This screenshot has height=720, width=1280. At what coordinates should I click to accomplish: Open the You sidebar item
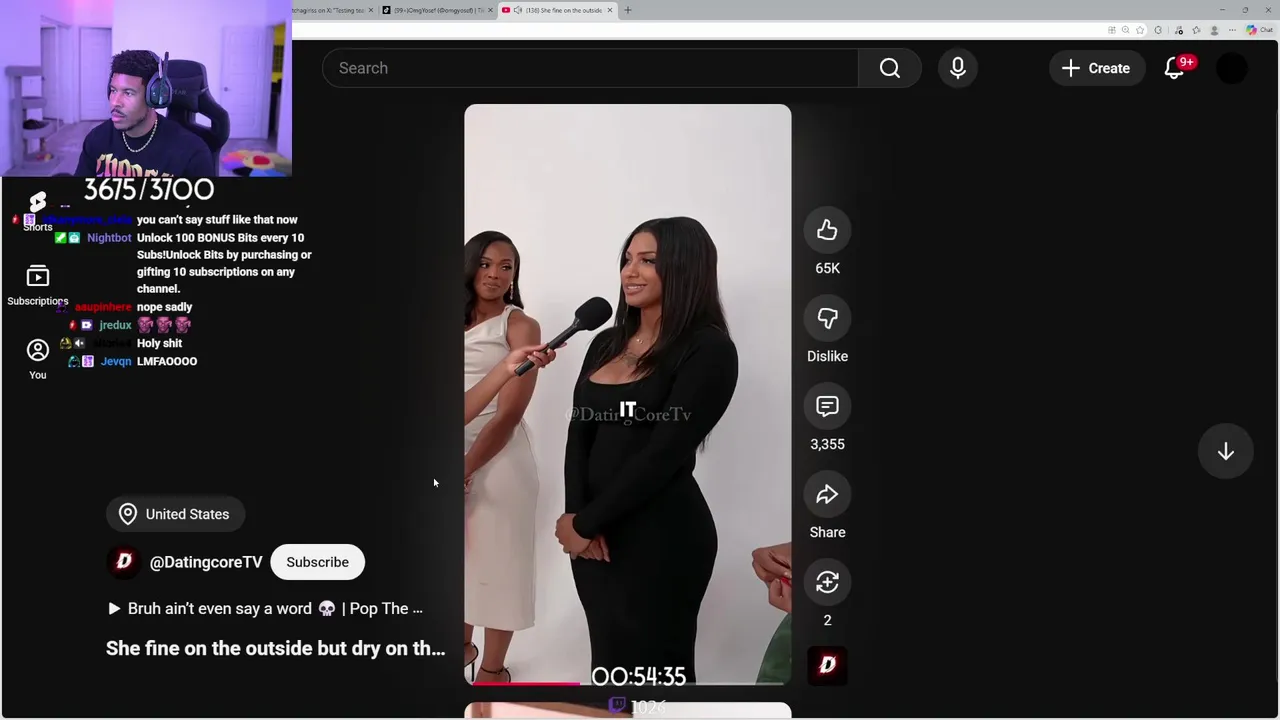pyautogui.click(x=37, y=359)
